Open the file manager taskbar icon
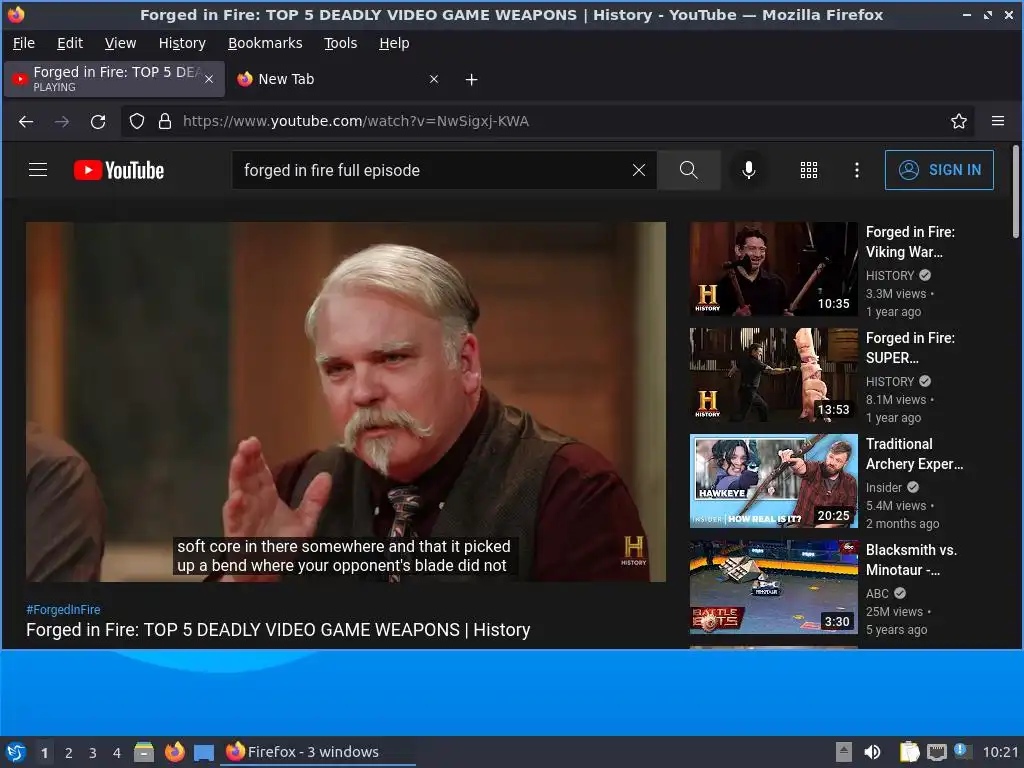Screen dimensions: 1024x768 (144, 752)
